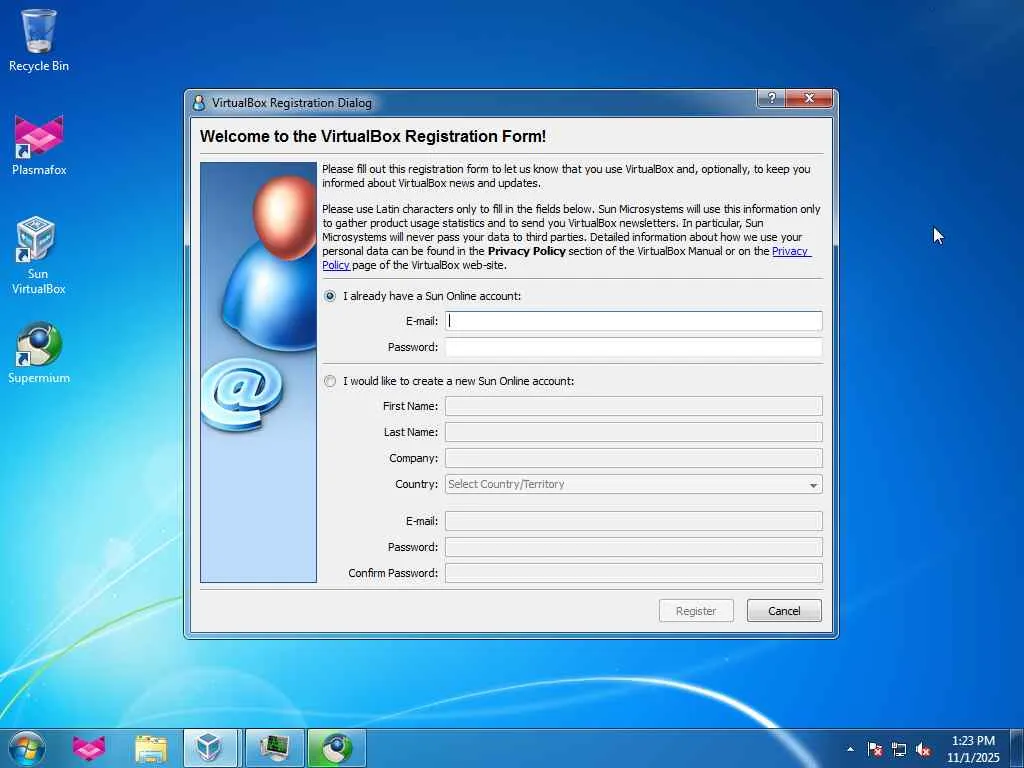Click the new account E-mail field
Image resolution: width=1024 pixels, height=768 pixels.
(633, 520)
